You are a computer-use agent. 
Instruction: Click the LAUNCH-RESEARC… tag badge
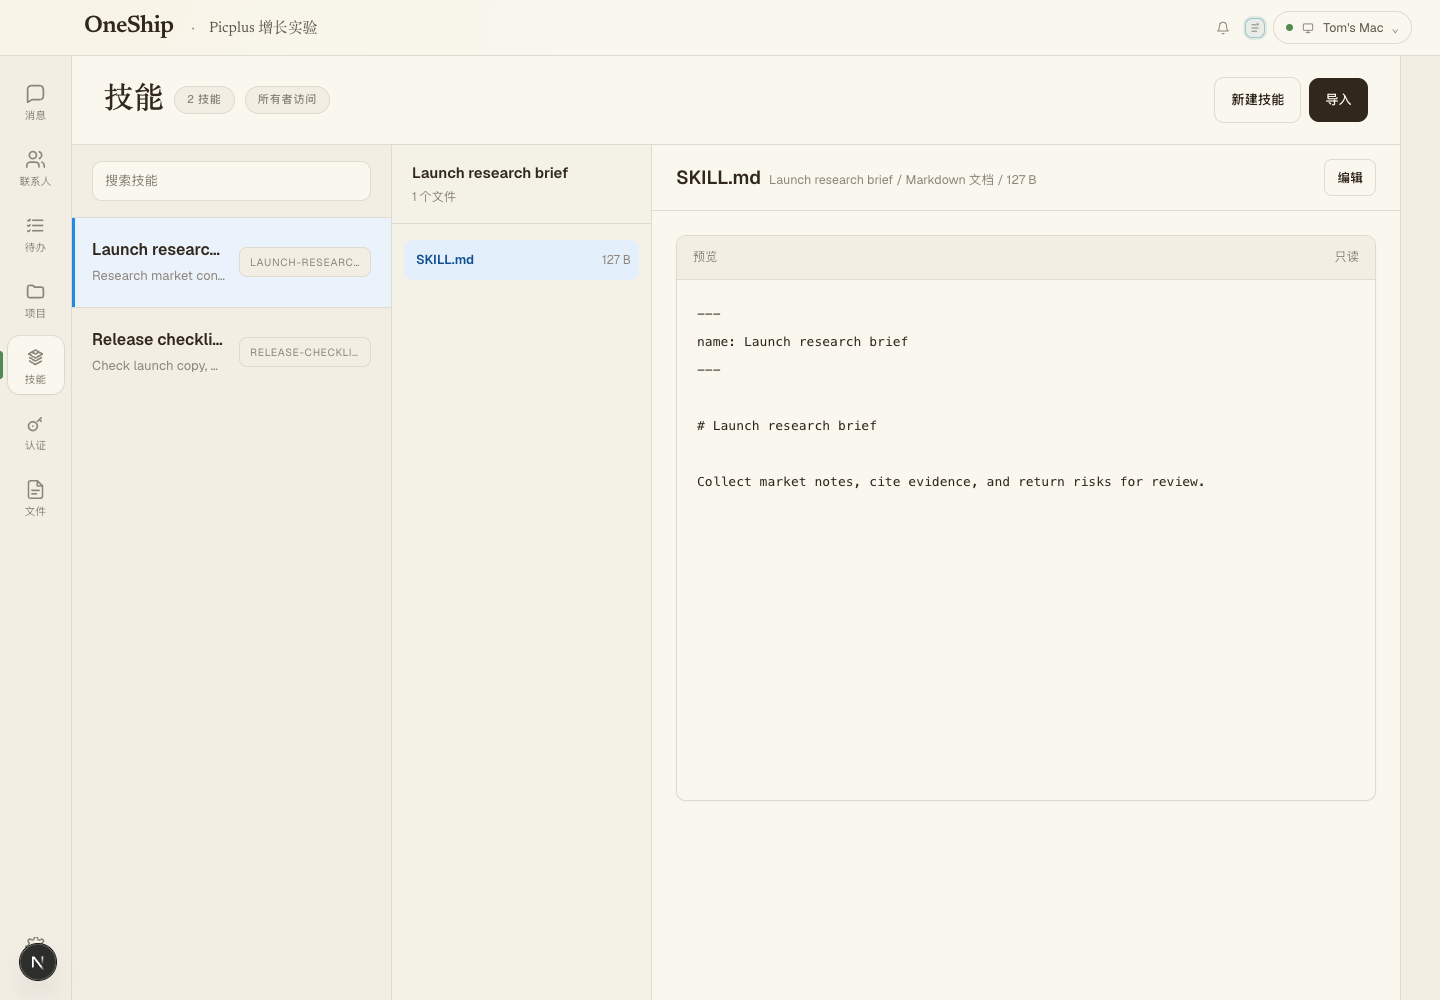(305, 262)
